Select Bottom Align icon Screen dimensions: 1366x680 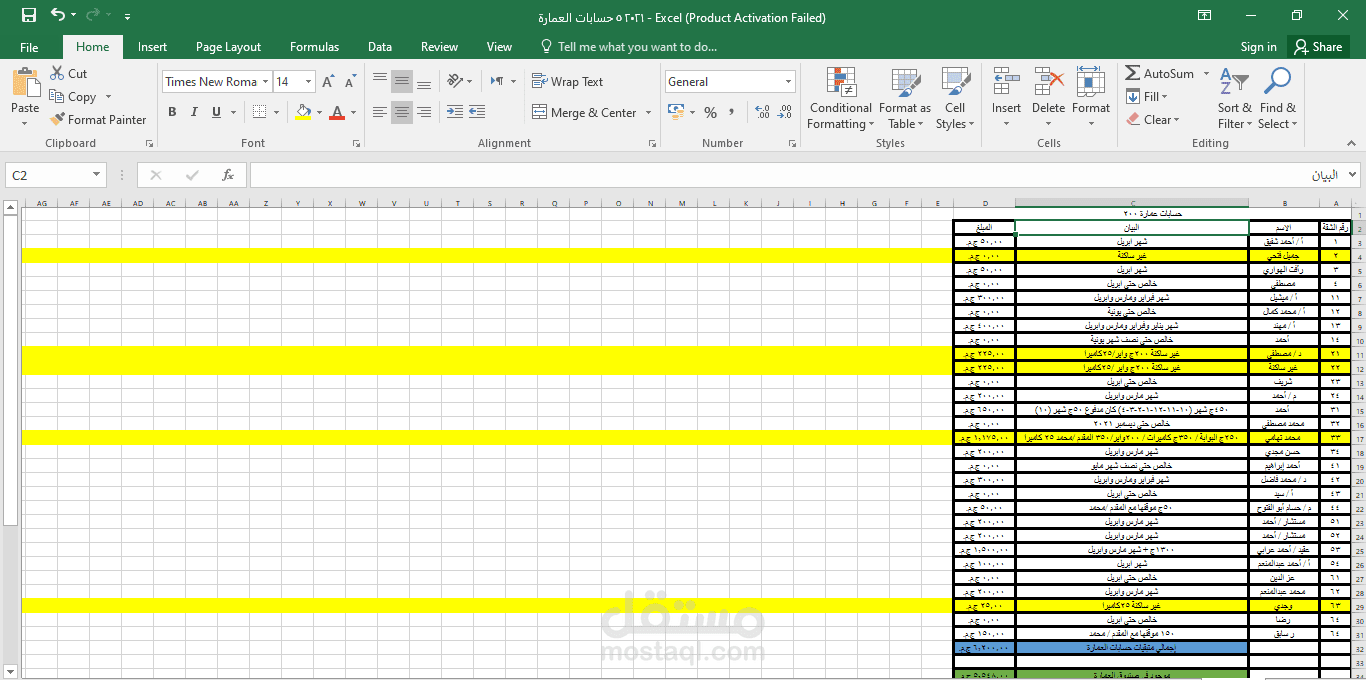tap(424, 82)
